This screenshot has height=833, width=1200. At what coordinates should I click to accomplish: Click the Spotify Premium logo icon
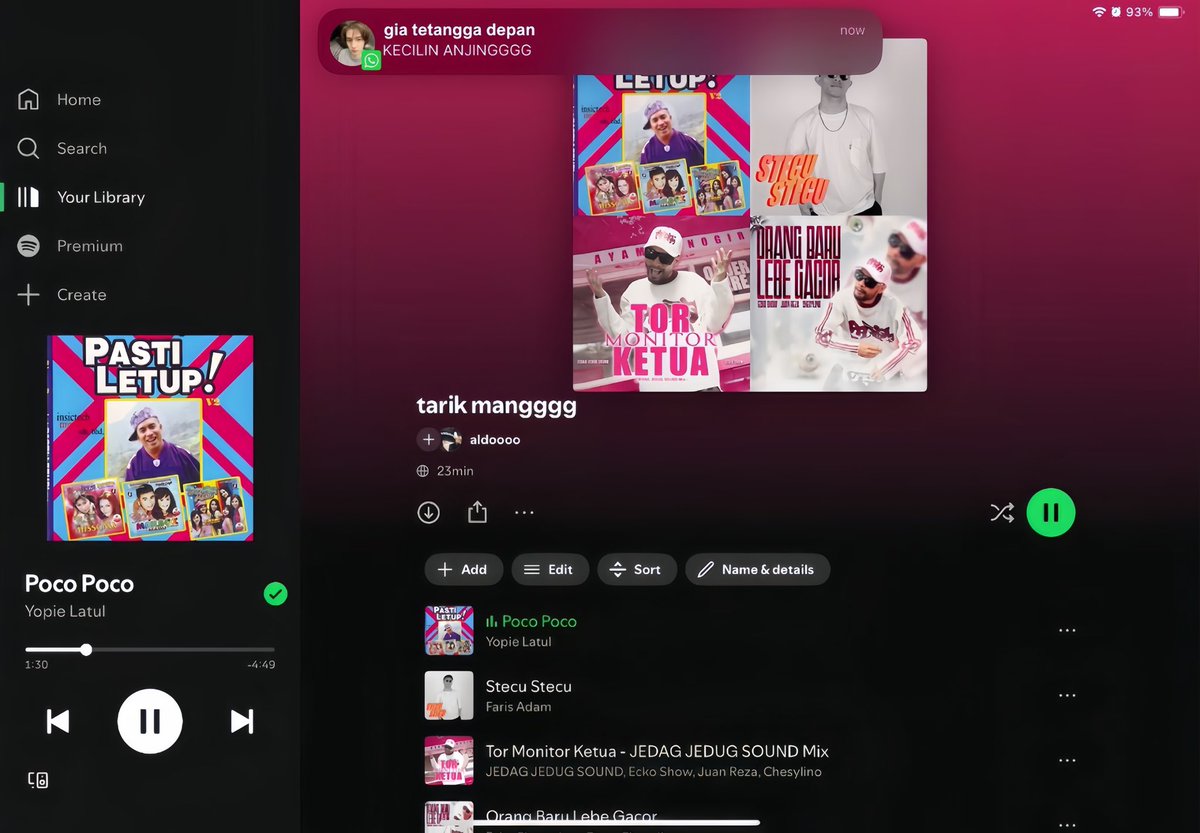click(29, 246)
